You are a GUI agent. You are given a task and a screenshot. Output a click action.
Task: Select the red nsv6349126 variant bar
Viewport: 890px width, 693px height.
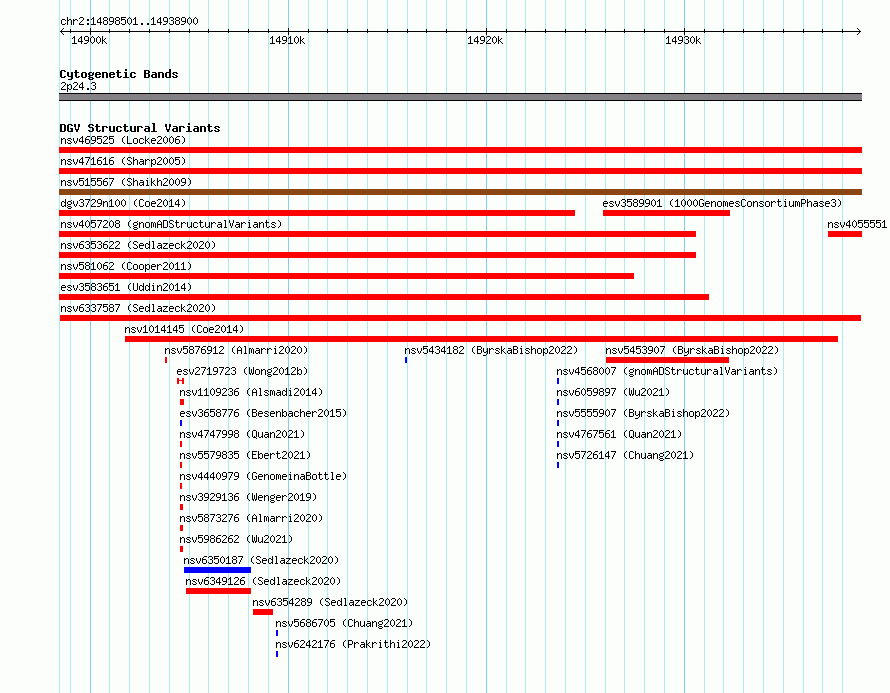pyautogui.click(x=219, y=591)
